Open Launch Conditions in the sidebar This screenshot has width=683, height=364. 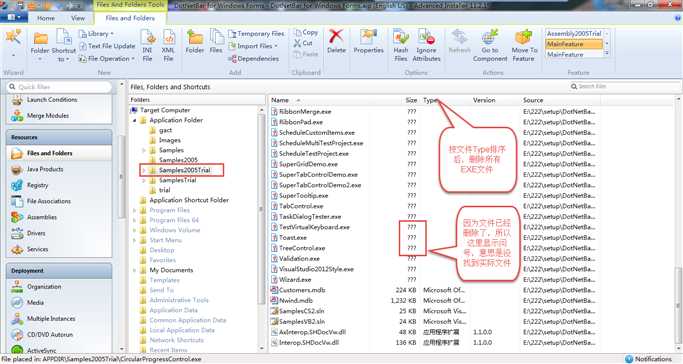click(x=51, y=100)
